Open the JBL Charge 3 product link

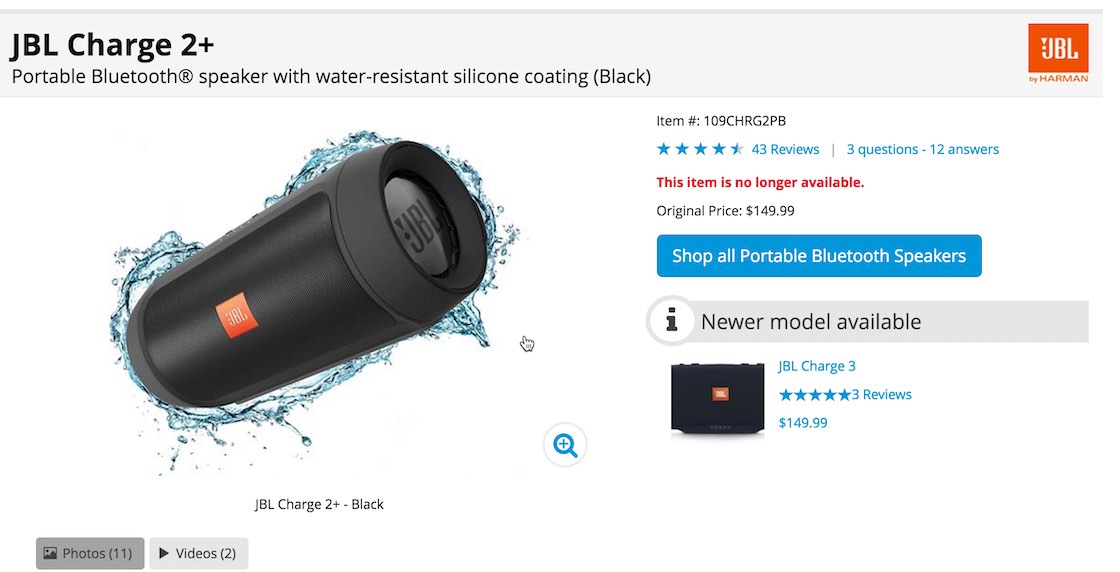817,366
